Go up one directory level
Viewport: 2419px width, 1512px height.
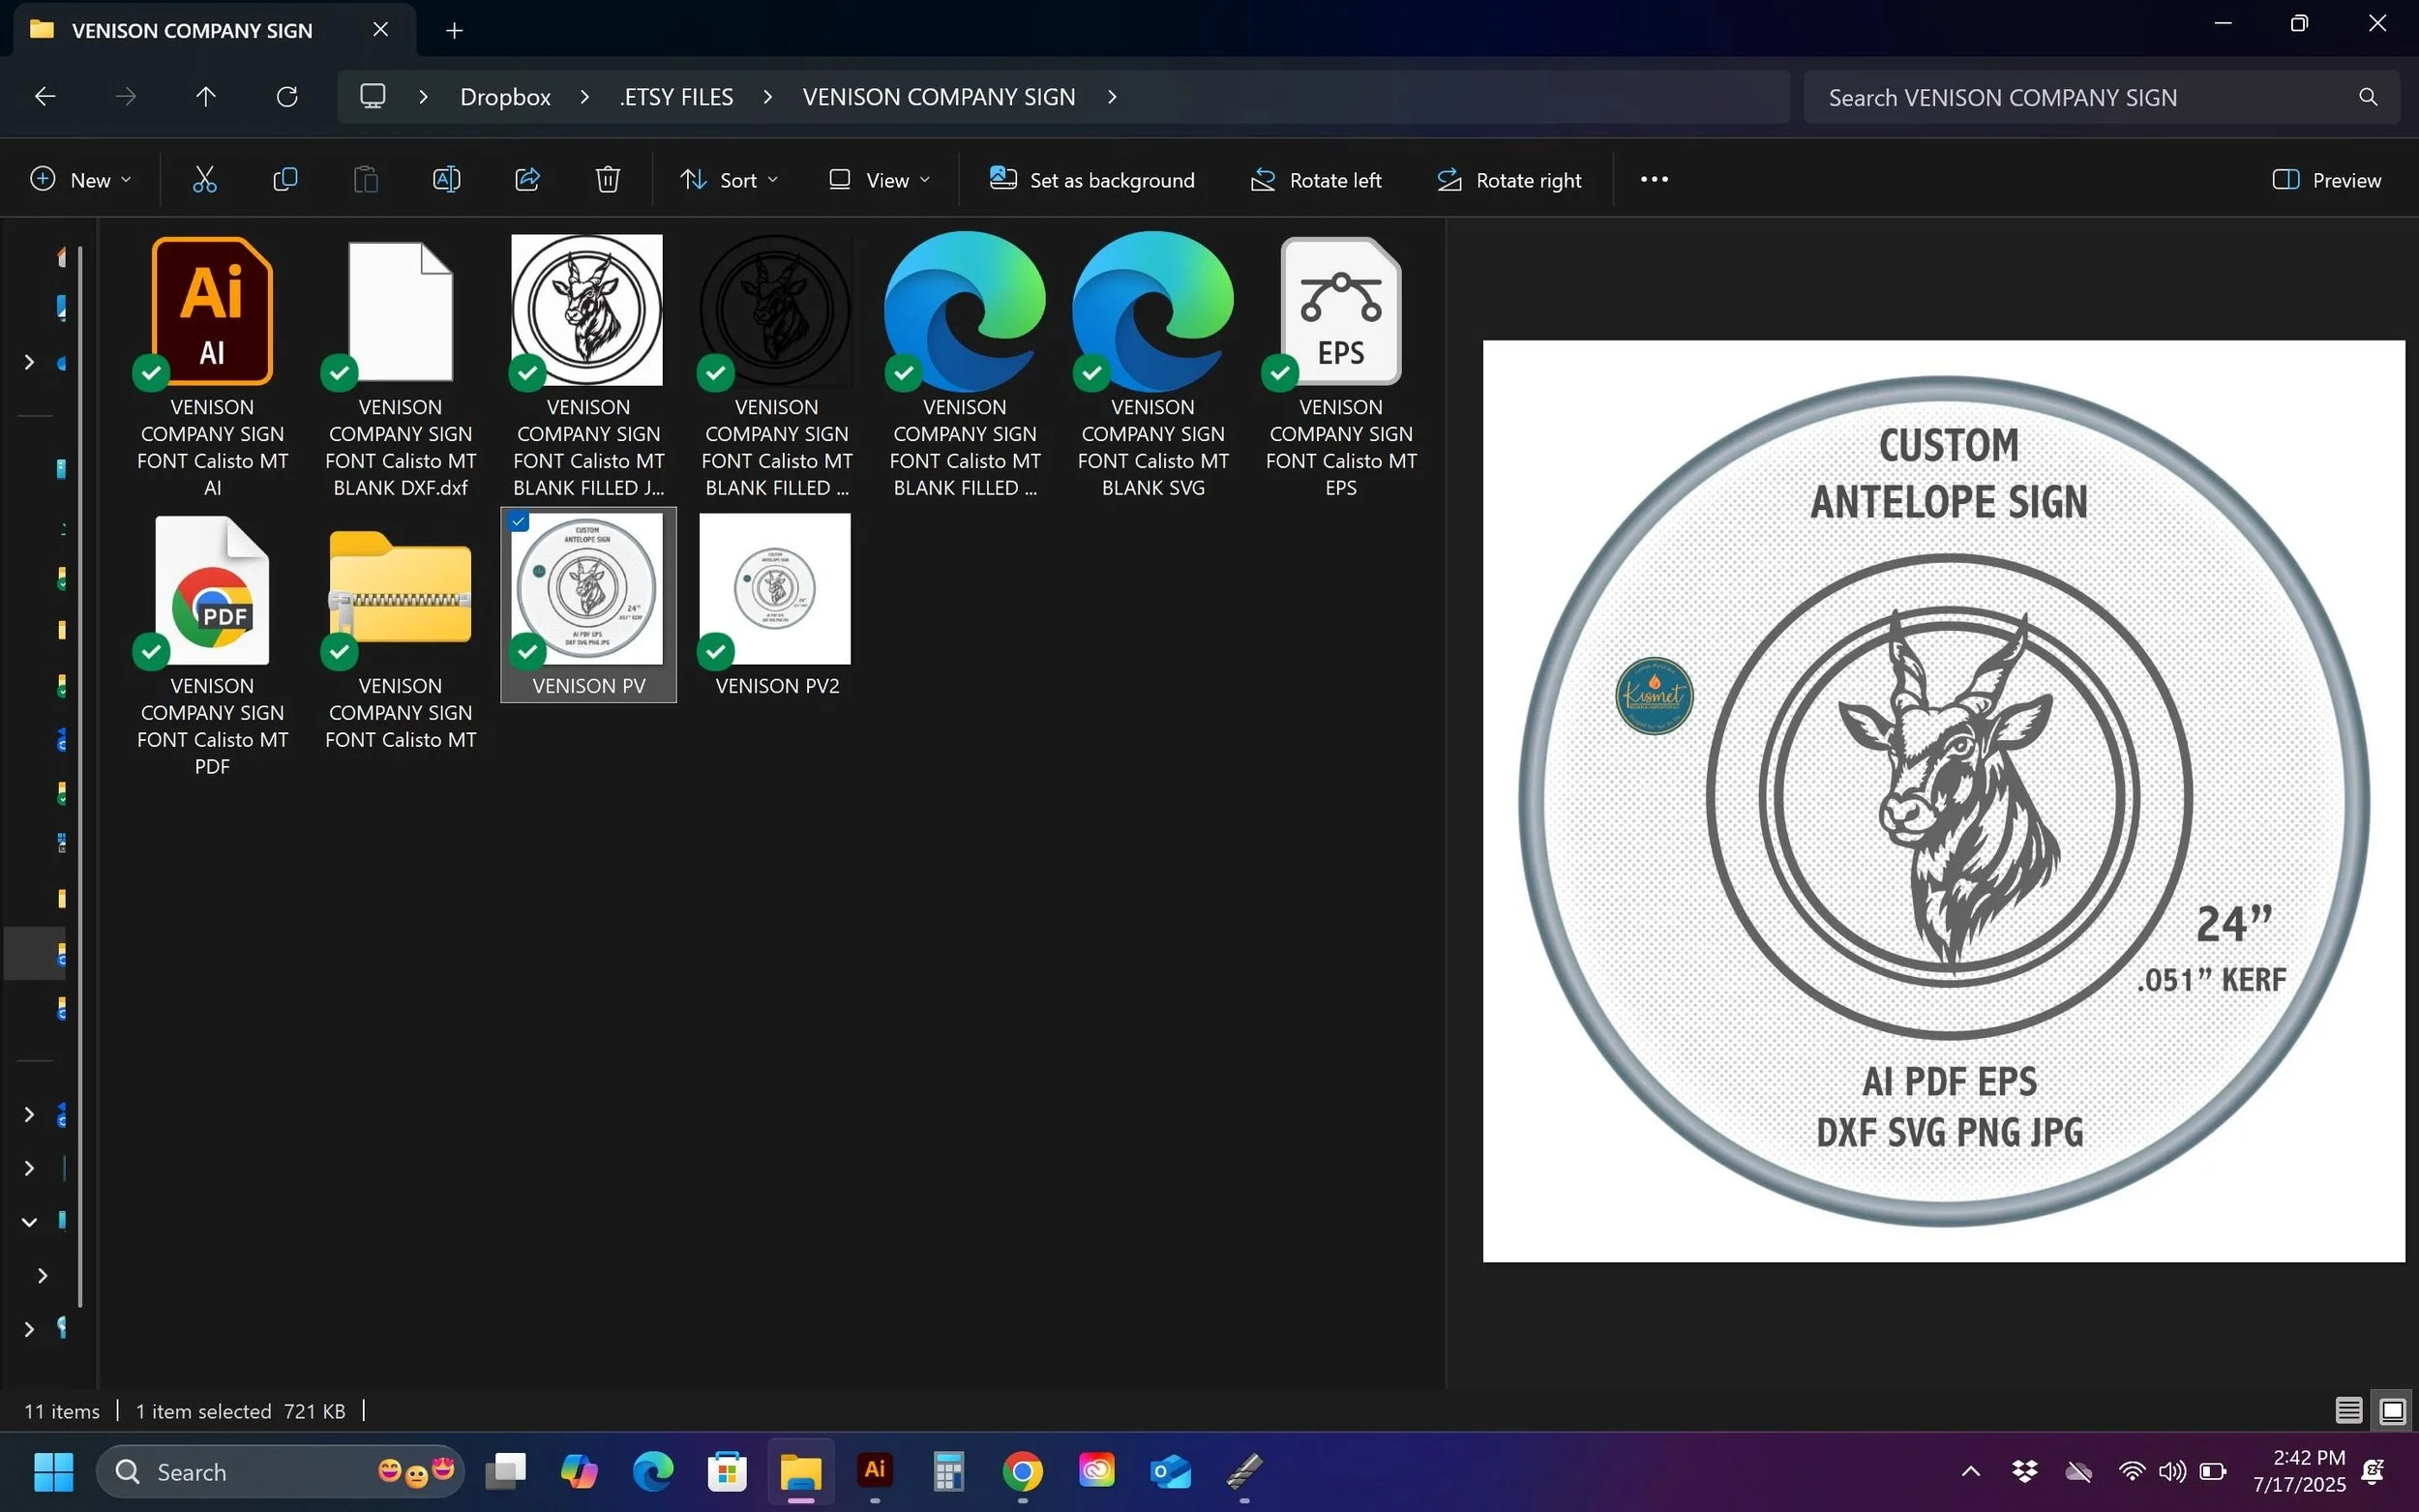coord(205,97)
